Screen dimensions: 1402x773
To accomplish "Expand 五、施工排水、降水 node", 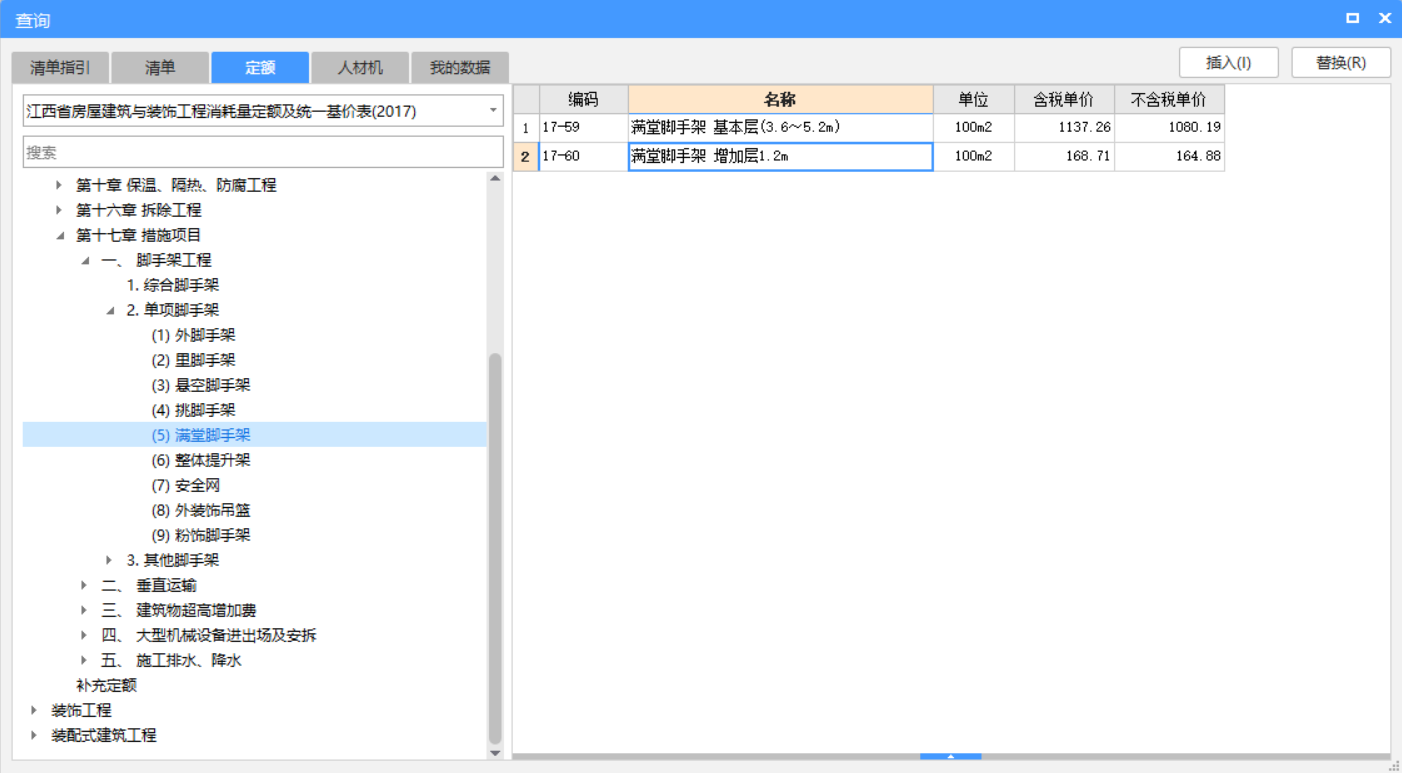I will point(84,660).
